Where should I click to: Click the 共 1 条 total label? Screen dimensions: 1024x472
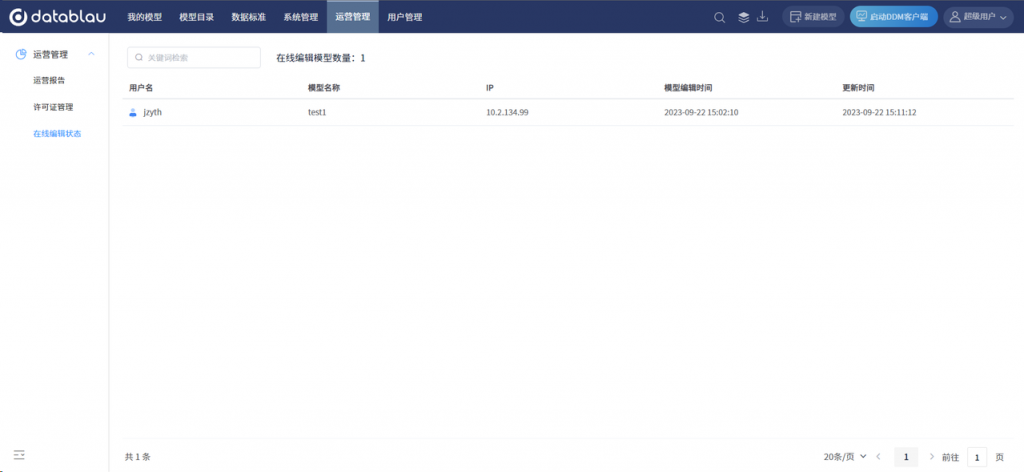coord(137,457)
